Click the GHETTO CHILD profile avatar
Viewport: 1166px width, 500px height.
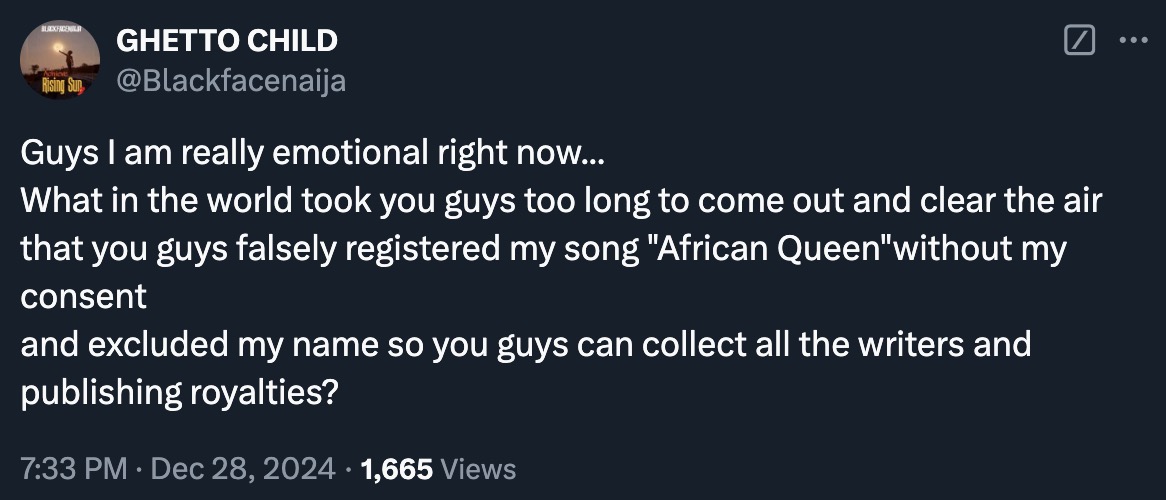pos(60,62)
